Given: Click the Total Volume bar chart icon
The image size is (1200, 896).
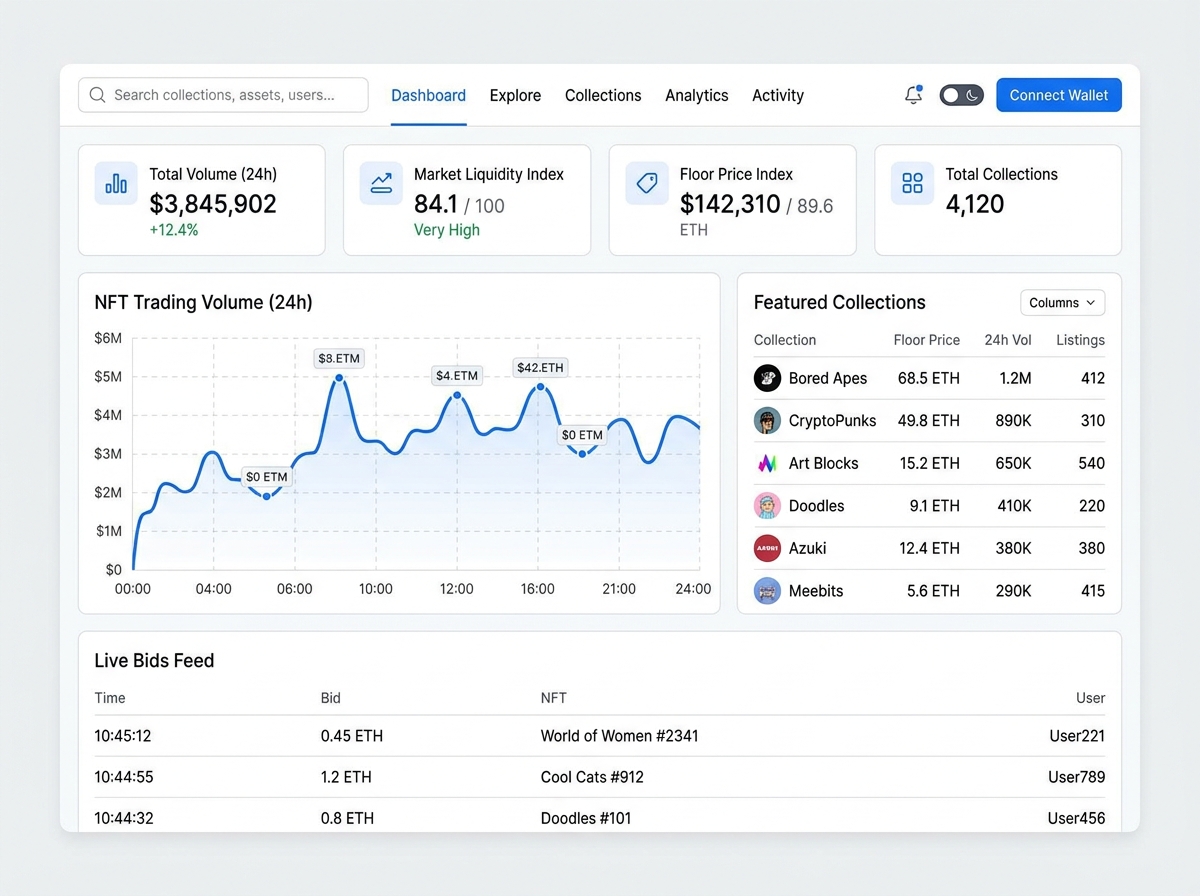Looking at the screenshot, I should pos(116,183).
